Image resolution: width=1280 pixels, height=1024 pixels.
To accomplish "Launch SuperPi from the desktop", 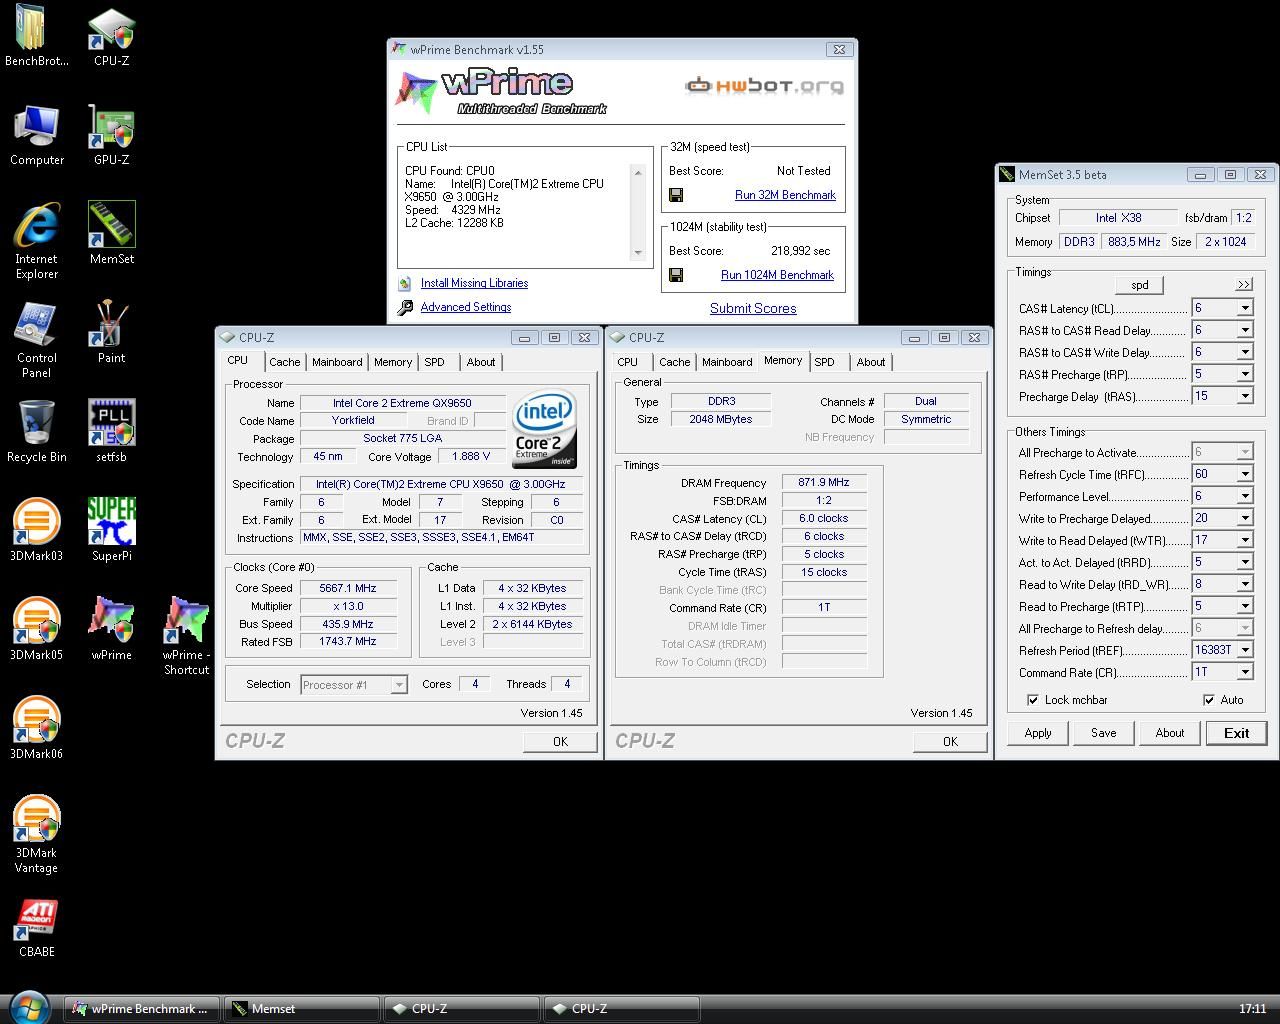I will click(111, 530).
